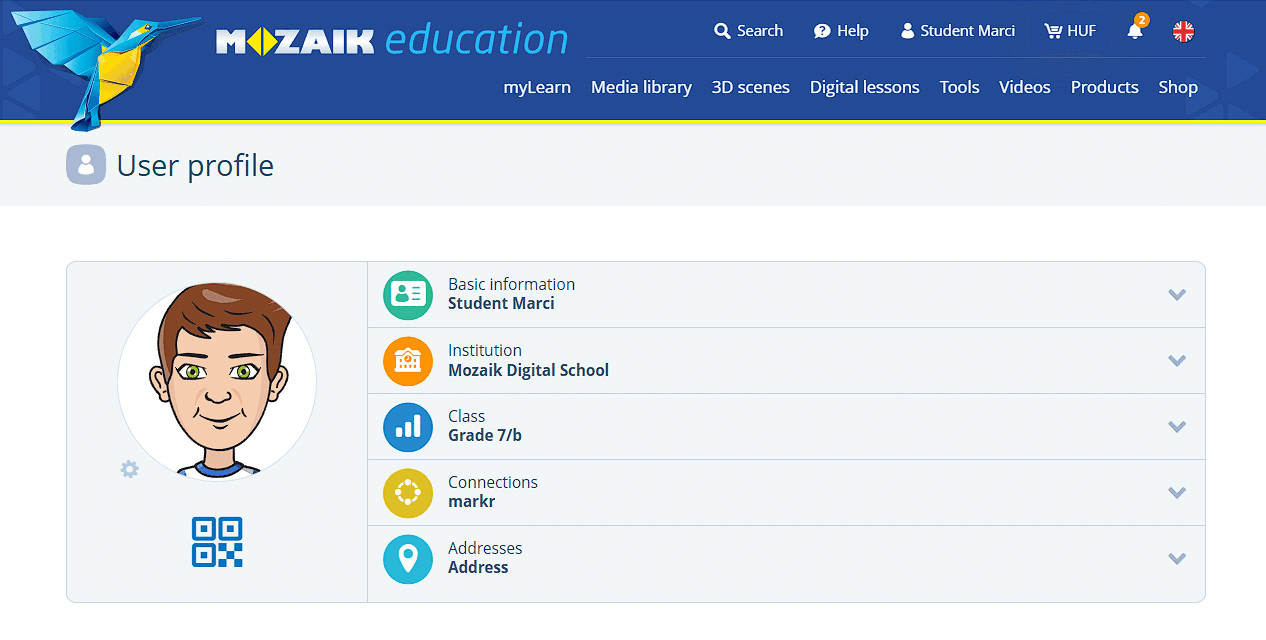This screenshot has height=640, width=1266.
Task: Open the HUF shopping cart
Action: (1070, 31)
